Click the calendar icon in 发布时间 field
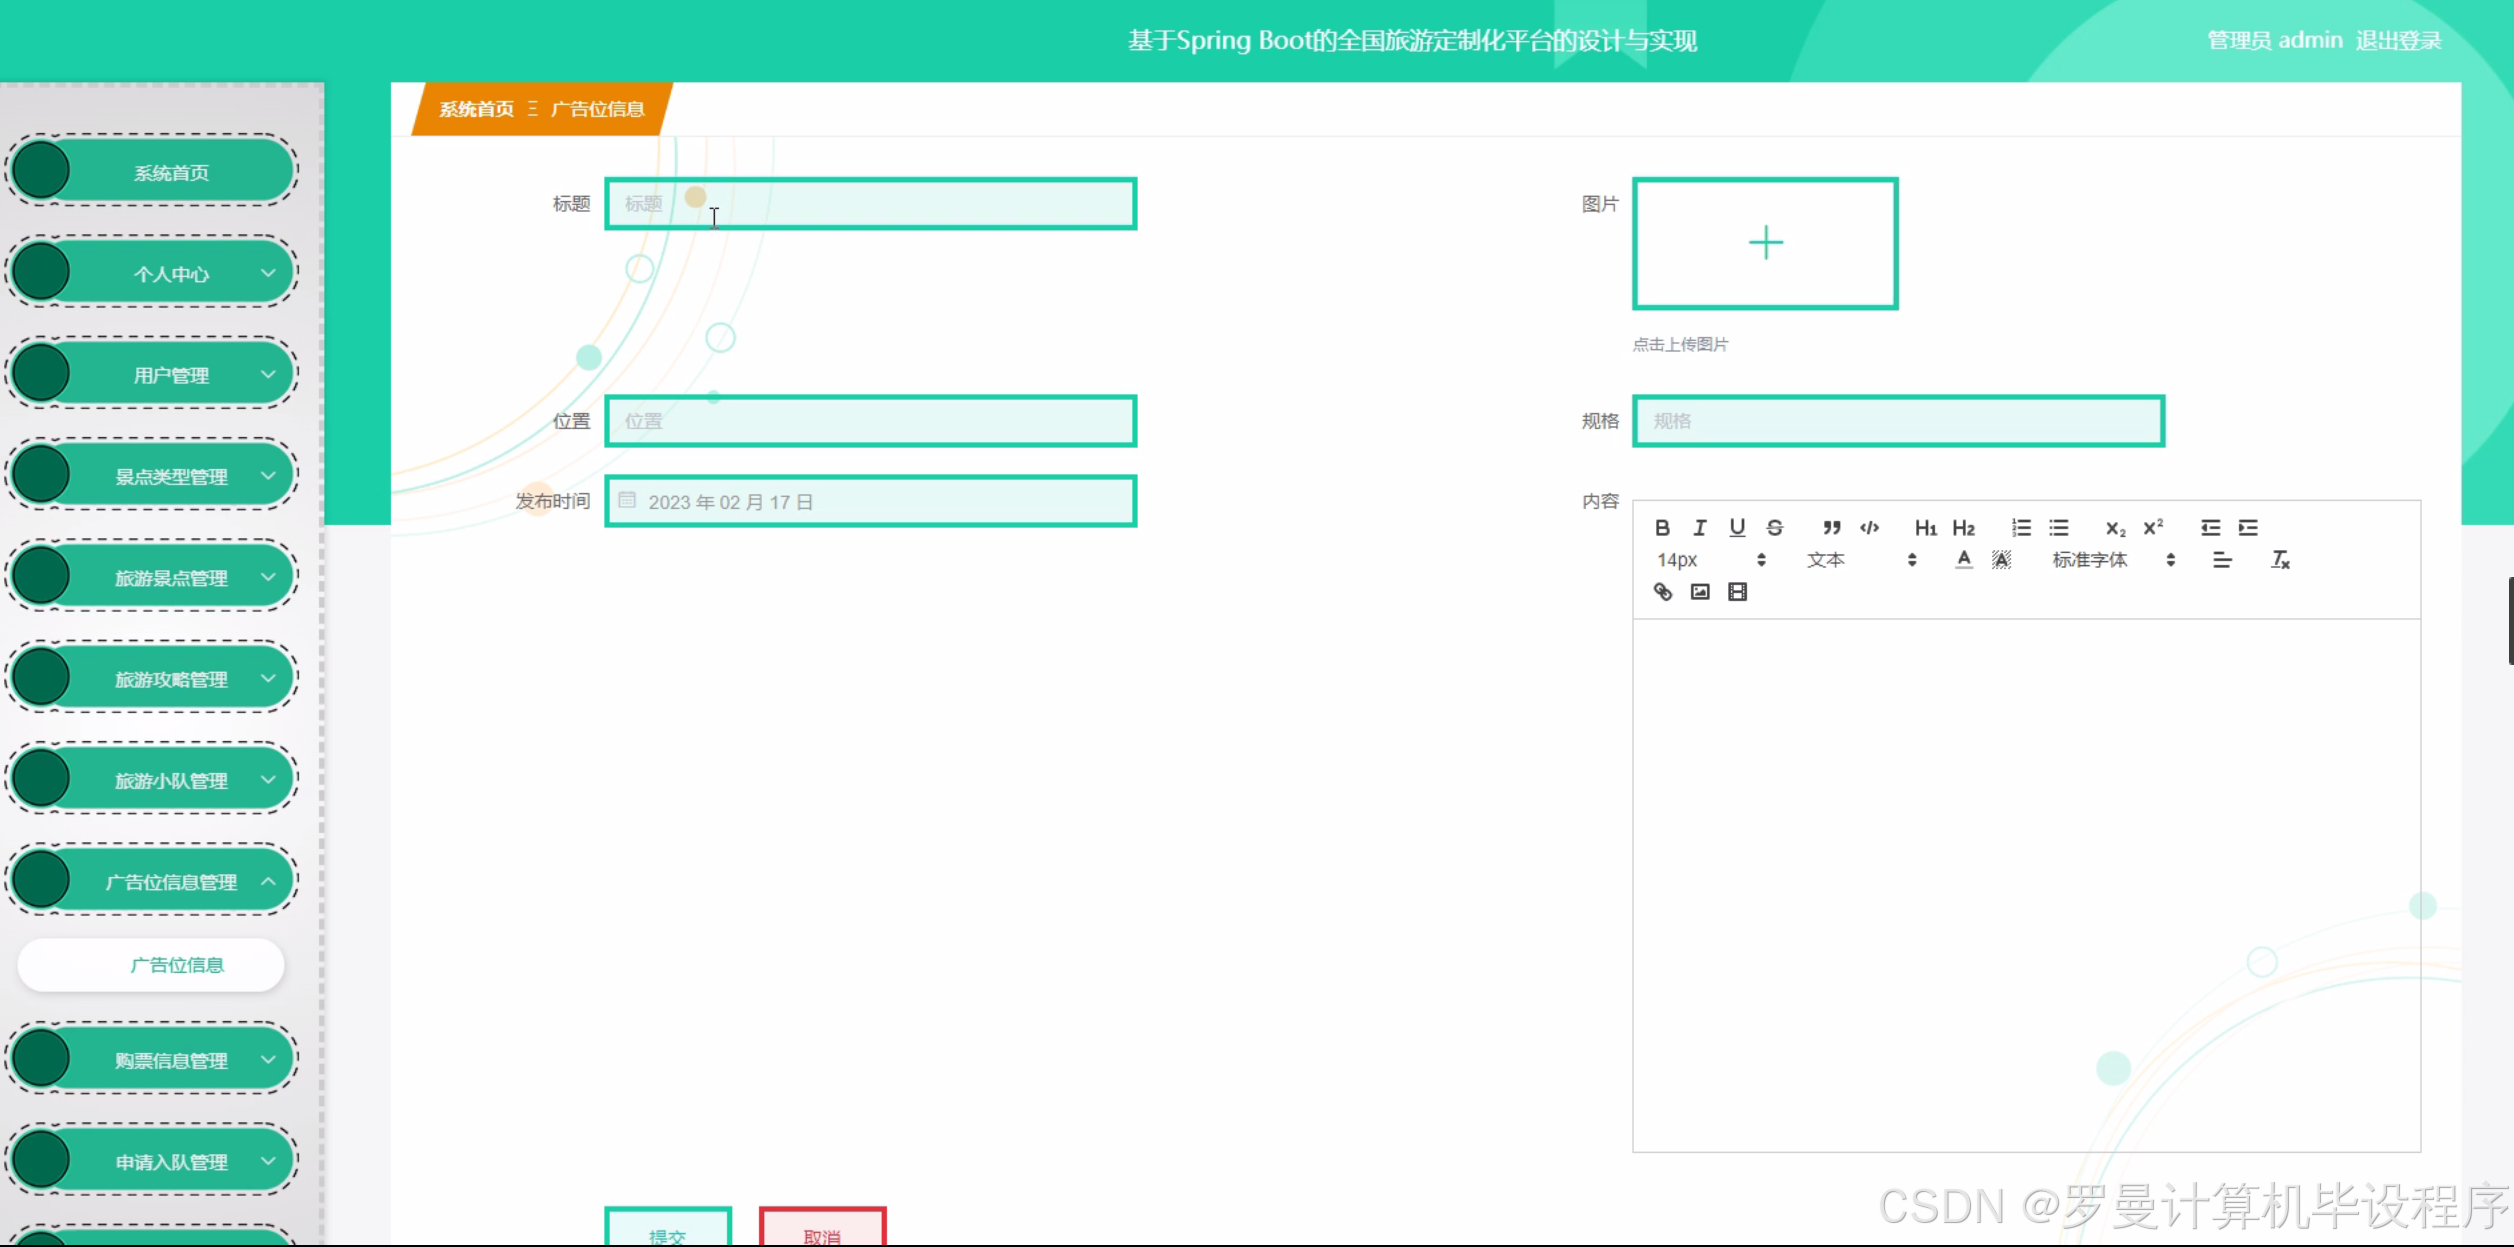Screen dimensions: 2514x1247 point(627,500)
